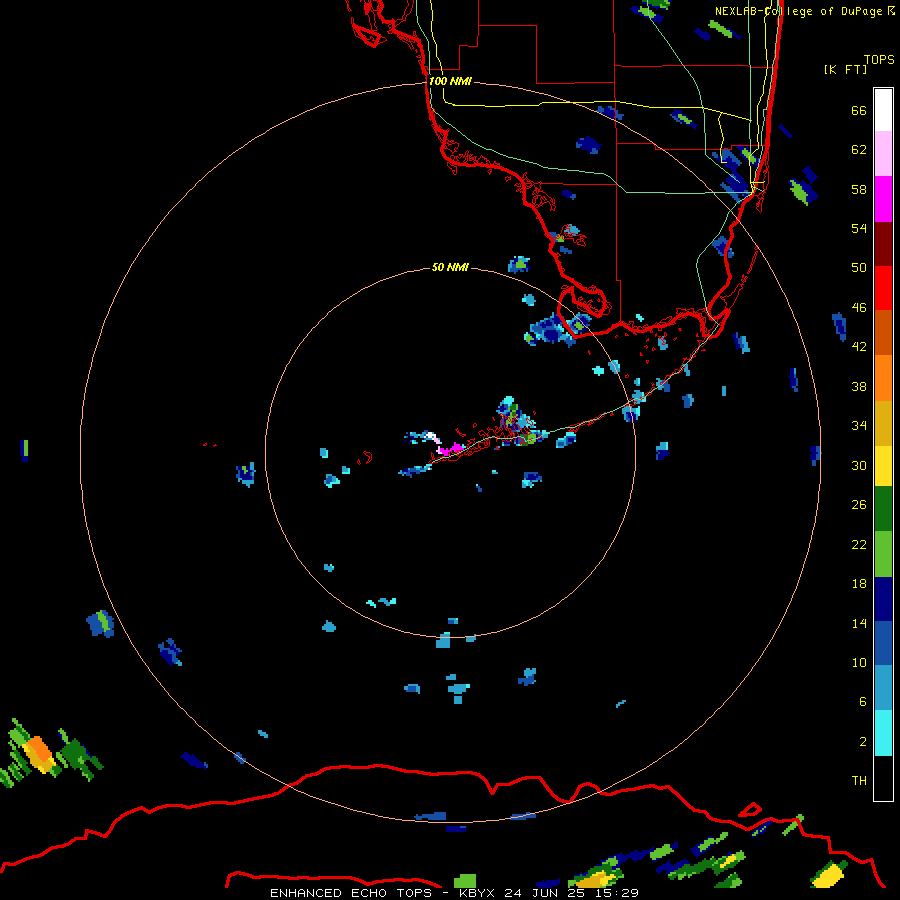Viewport: 900px width, 900px height.
Task: Click the 62 value in the legend
Action: tap(859, 150)
